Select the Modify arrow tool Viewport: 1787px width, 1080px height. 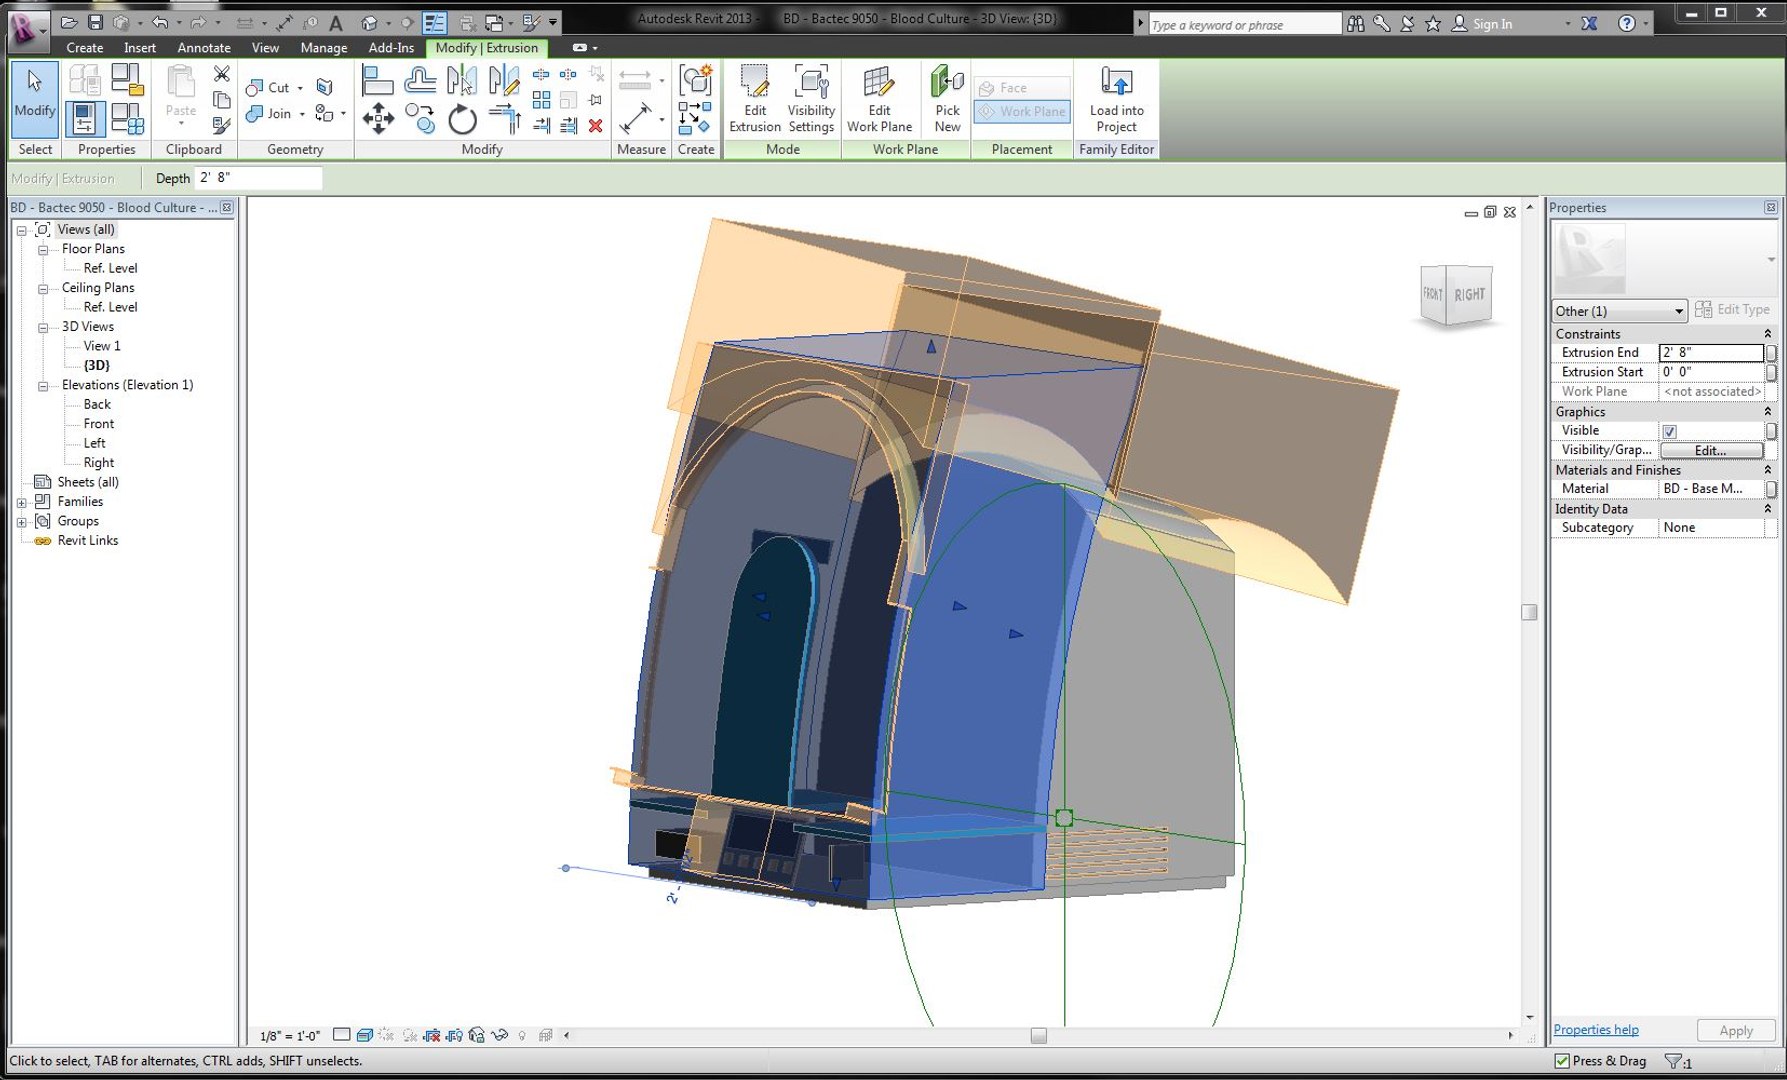35,98
